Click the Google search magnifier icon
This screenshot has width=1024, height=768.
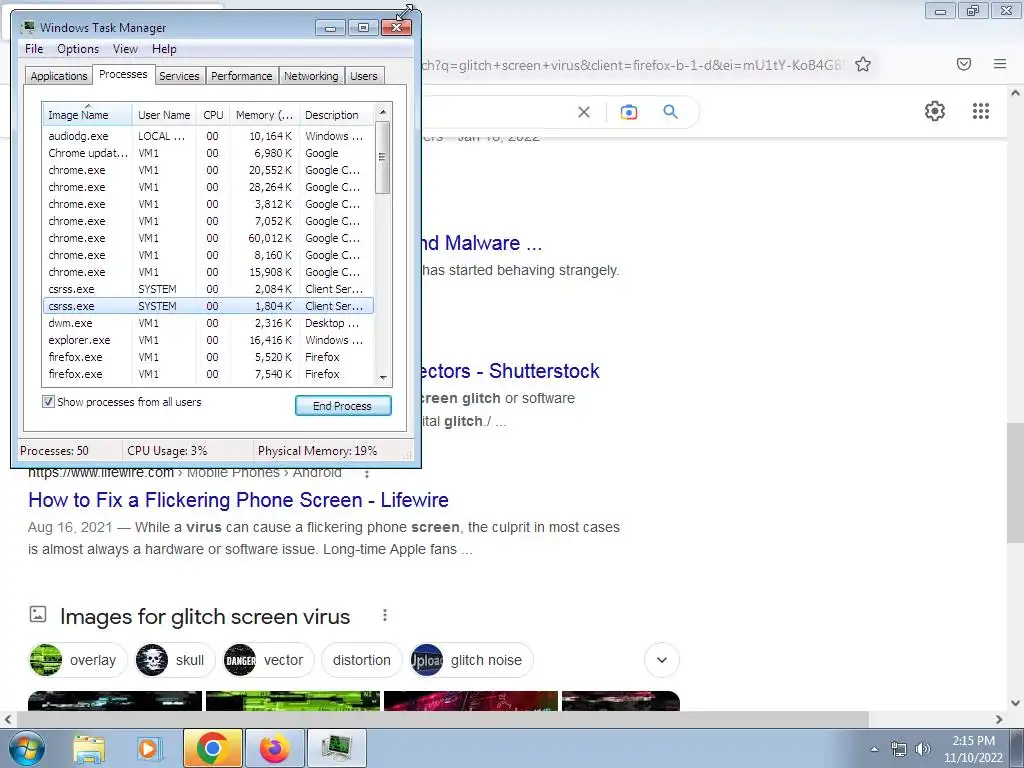pyautogui.click(x=670, y=112)
